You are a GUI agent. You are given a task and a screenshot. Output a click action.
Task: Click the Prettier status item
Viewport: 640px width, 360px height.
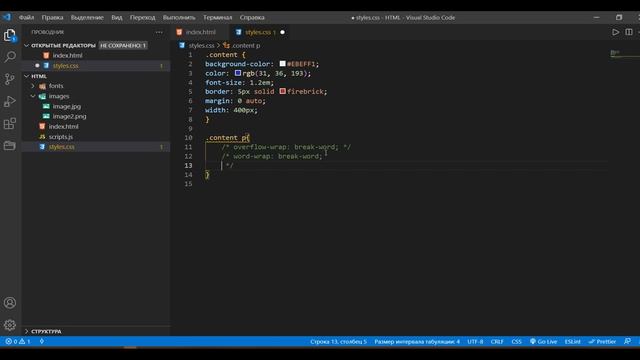pos(602,342)
